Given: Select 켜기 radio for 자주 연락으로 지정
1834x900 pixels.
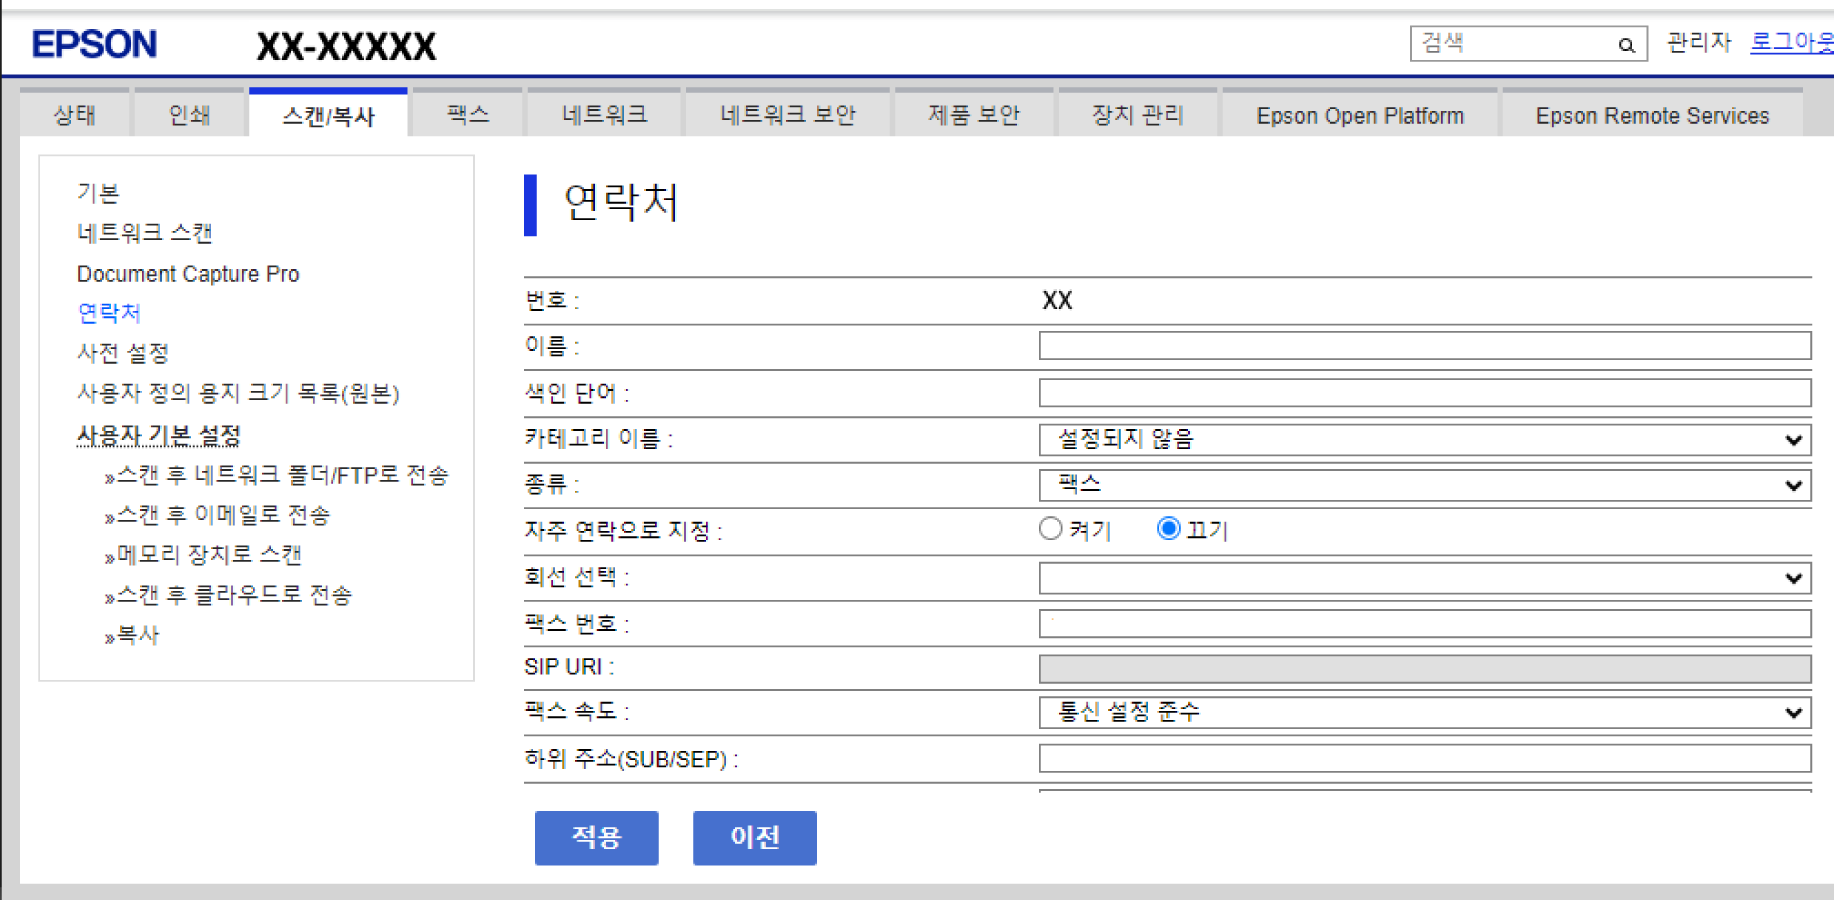Looking at the screenshot, I should (1050, 529).
